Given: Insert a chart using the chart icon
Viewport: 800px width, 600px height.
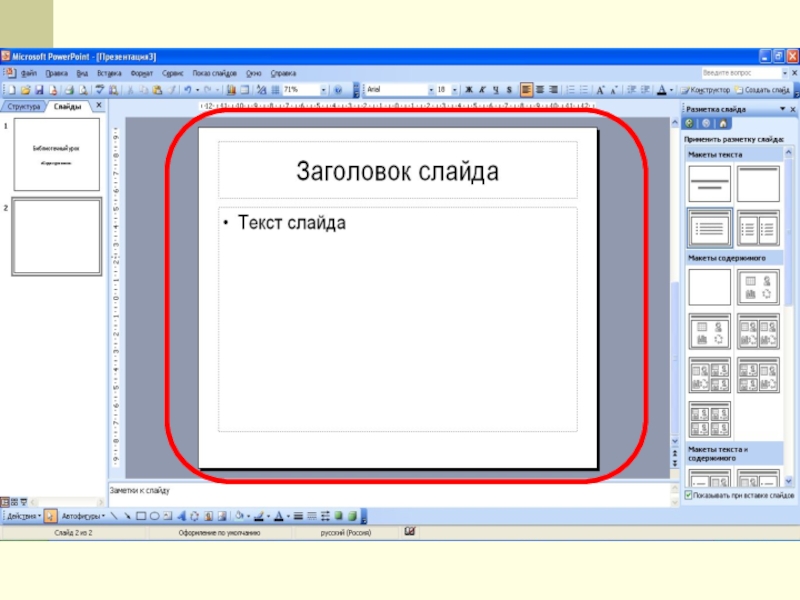Looking at the screenshot, I should [x=231, y=90].
